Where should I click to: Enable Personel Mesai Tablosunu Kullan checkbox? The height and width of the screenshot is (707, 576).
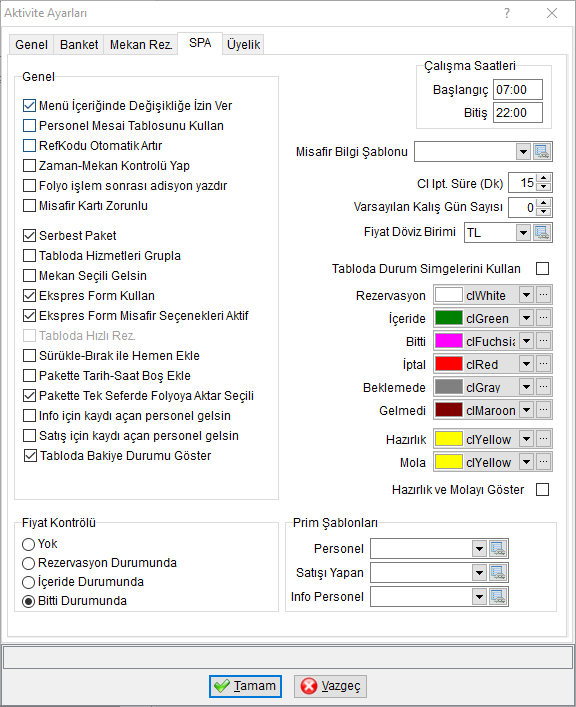29,125
